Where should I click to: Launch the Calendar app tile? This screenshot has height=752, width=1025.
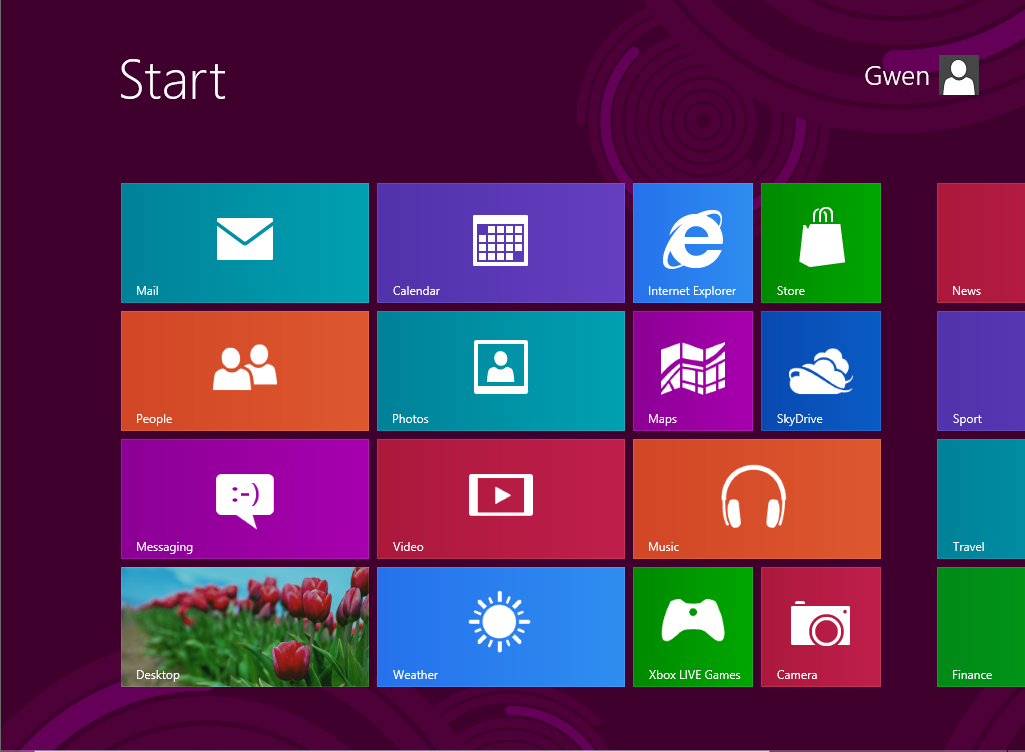pos(500,243)
